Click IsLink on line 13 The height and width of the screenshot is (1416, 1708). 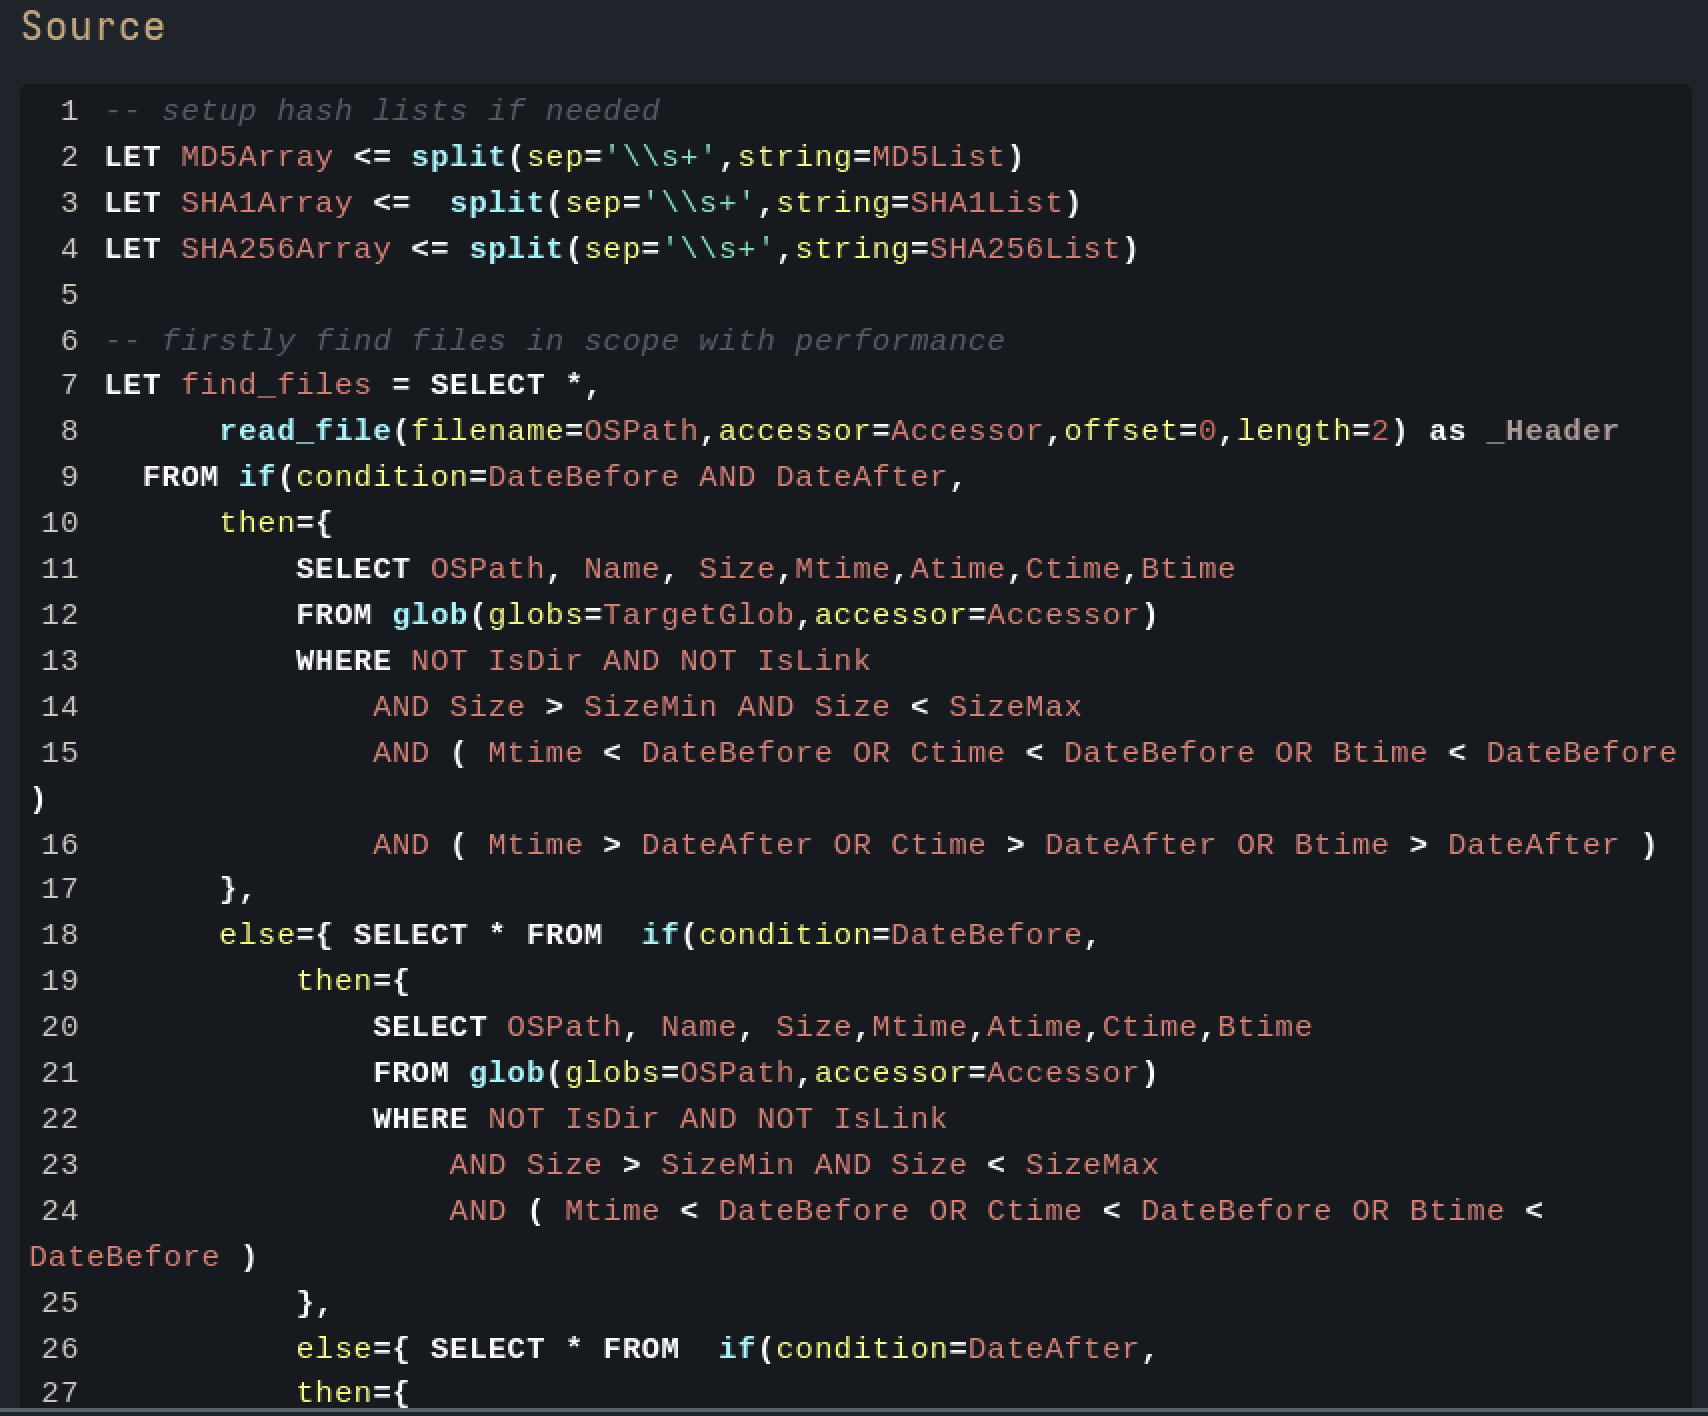(813, 661)
